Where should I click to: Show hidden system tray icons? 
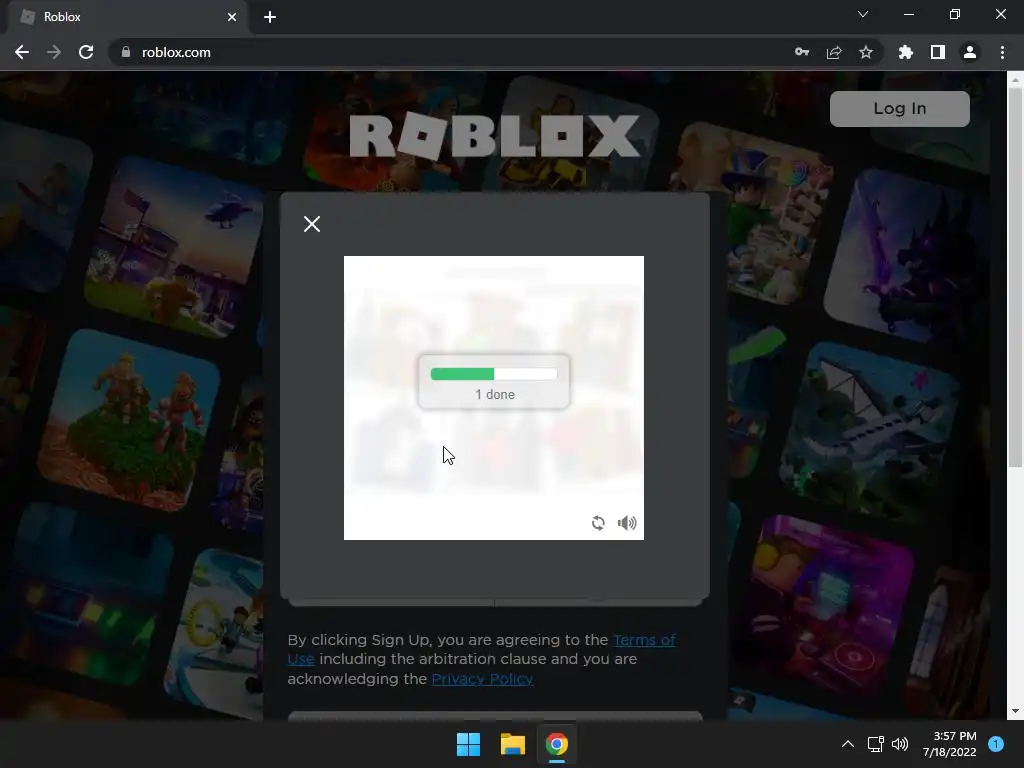pyautogui.click(x=848, y=744)
